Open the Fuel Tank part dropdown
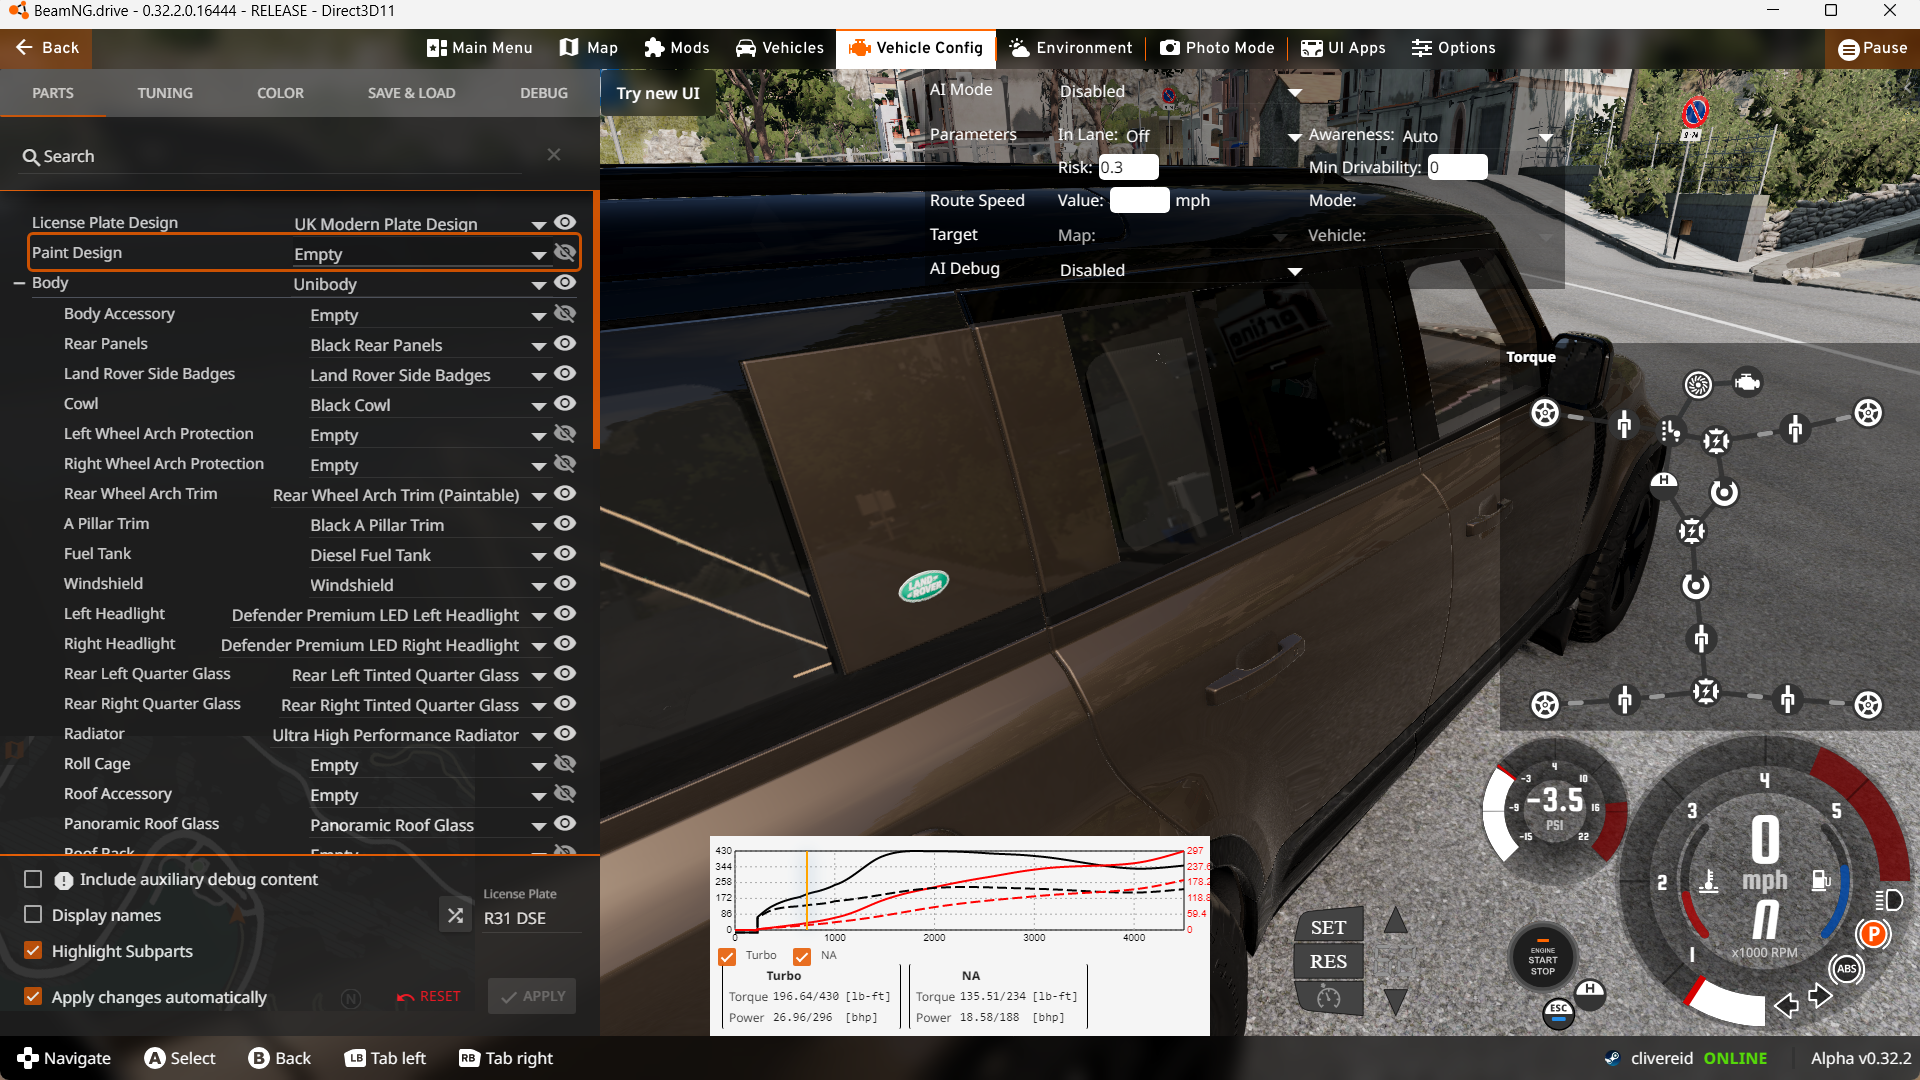1920x1080 pixels. (x=538, y=556)
